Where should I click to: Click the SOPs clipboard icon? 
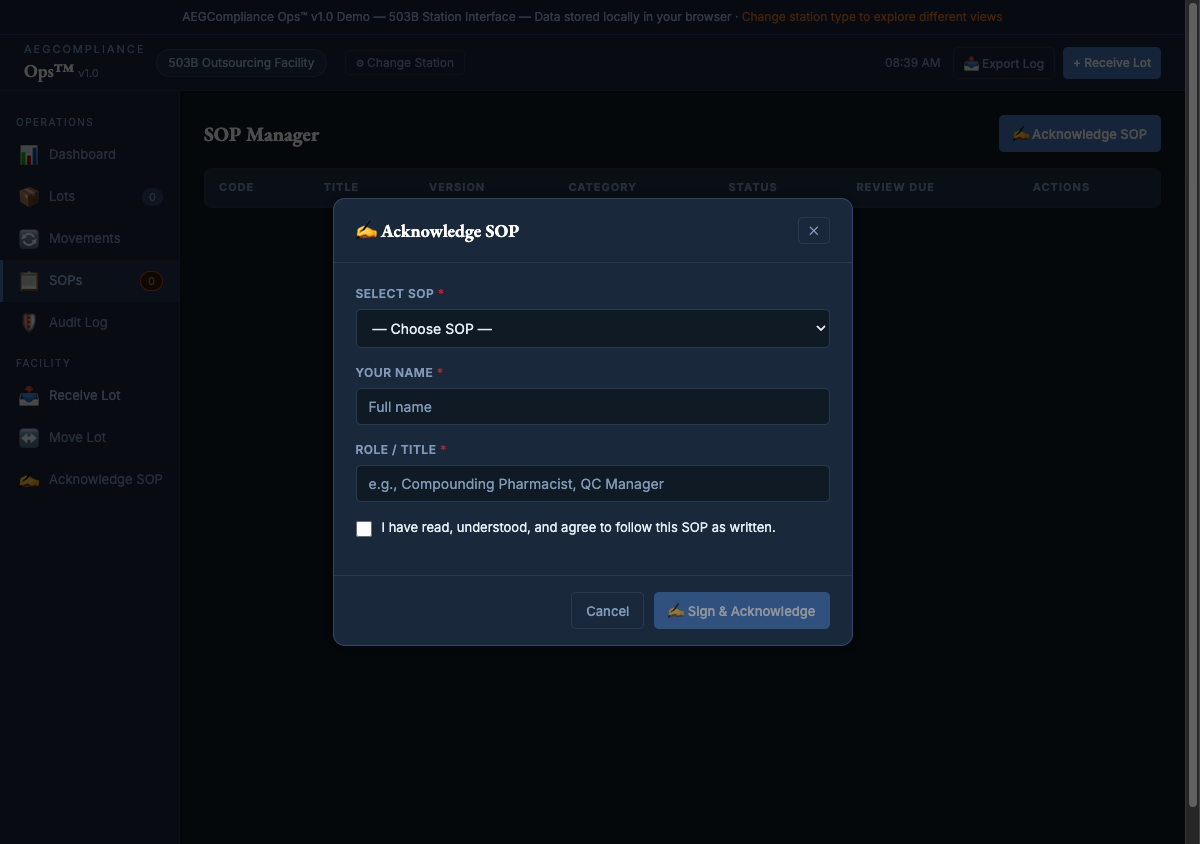click(29, 281)
